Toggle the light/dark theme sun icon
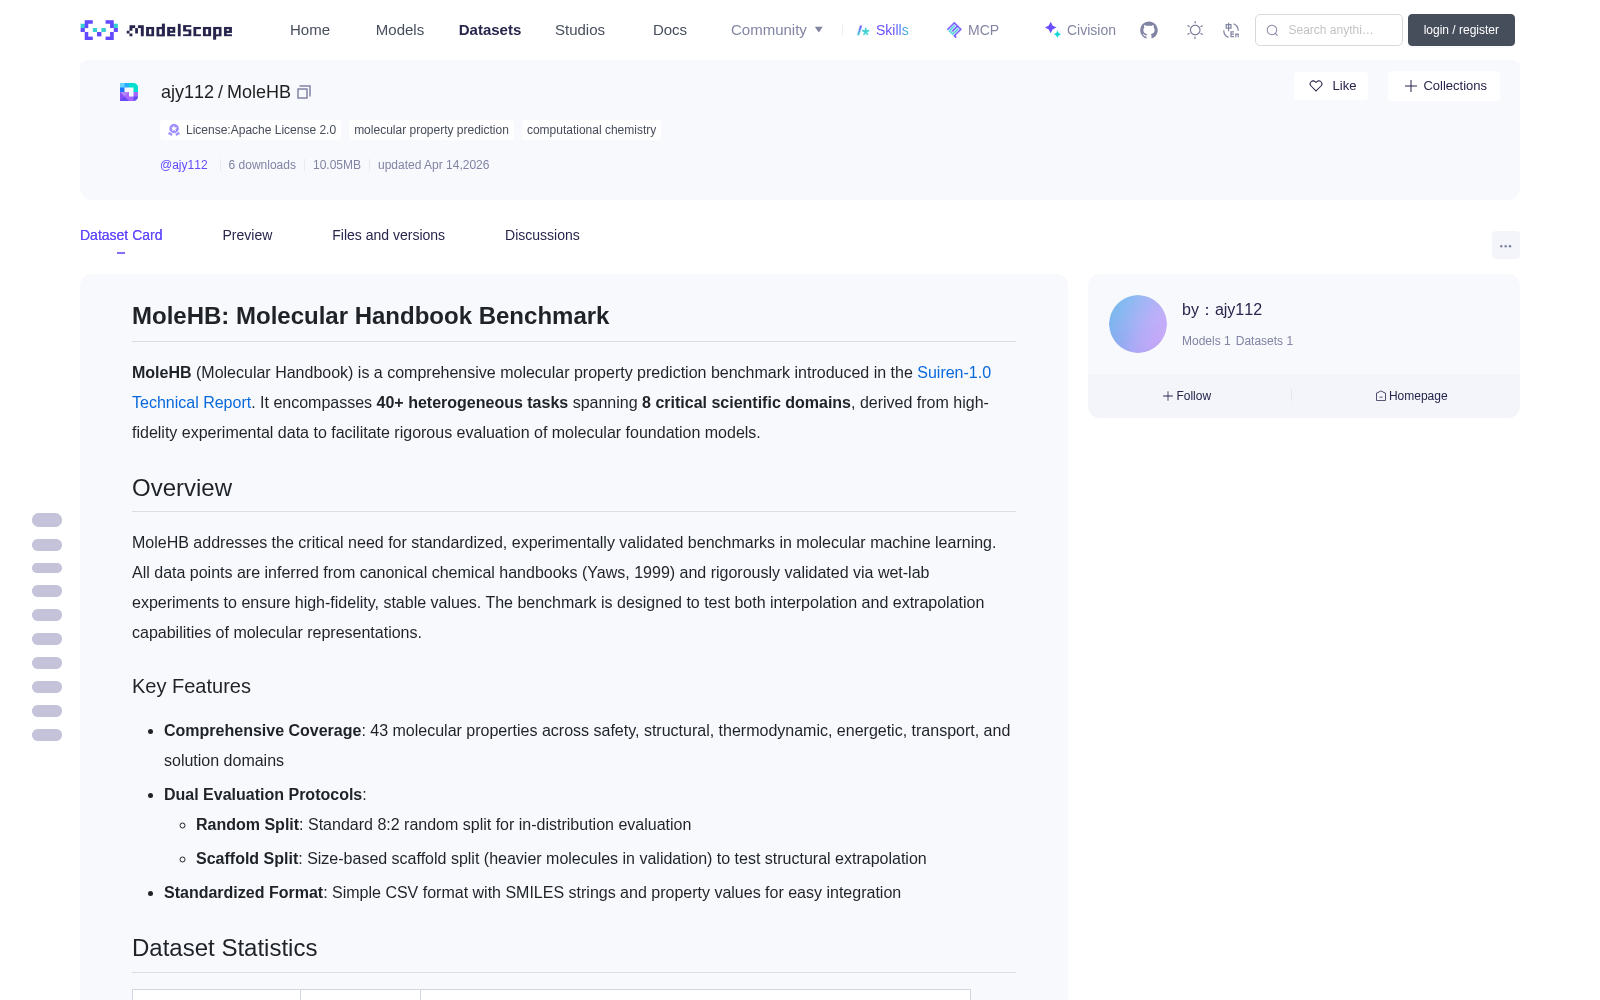1600x1000 pixels. 1195,30
